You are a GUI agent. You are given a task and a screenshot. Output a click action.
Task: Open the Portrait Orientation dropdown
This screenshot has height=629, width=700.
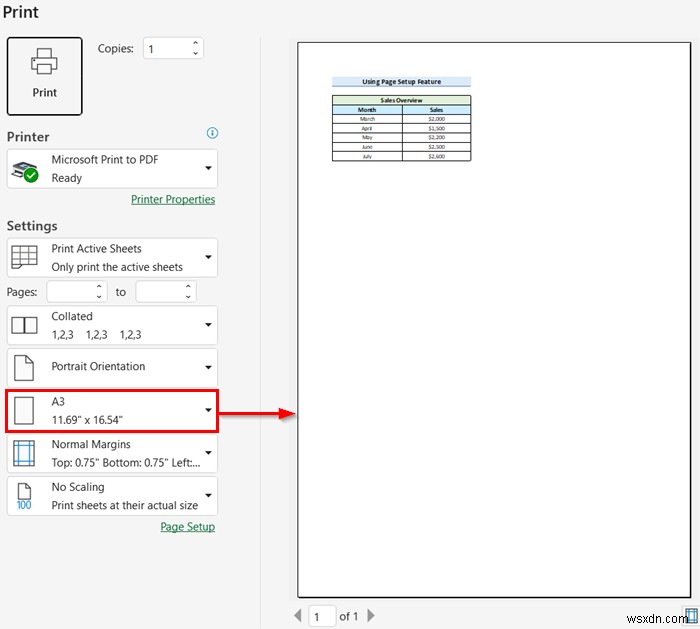click(x=112, y=367)
